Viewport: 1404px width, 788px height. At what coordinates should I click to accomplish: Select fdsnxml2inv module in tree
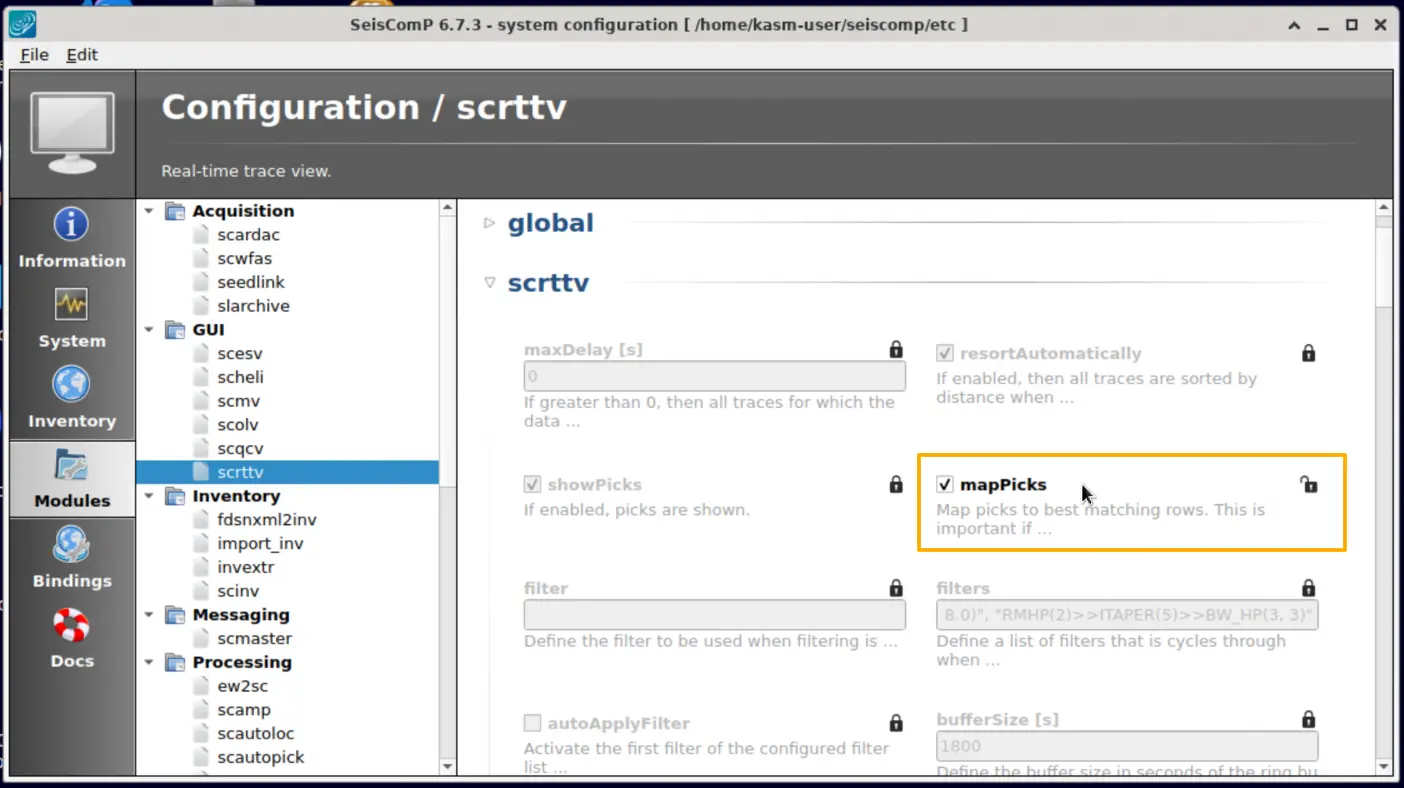pos(266,520)
